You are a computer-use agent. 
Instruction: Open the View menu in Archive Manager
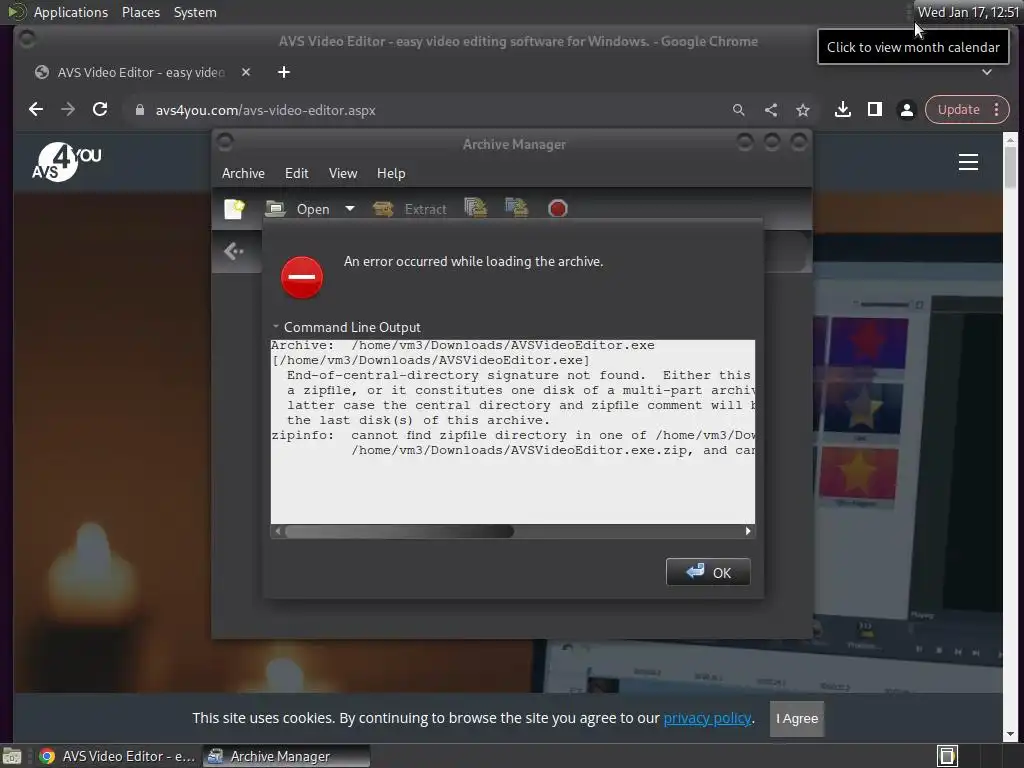[343, 174]
